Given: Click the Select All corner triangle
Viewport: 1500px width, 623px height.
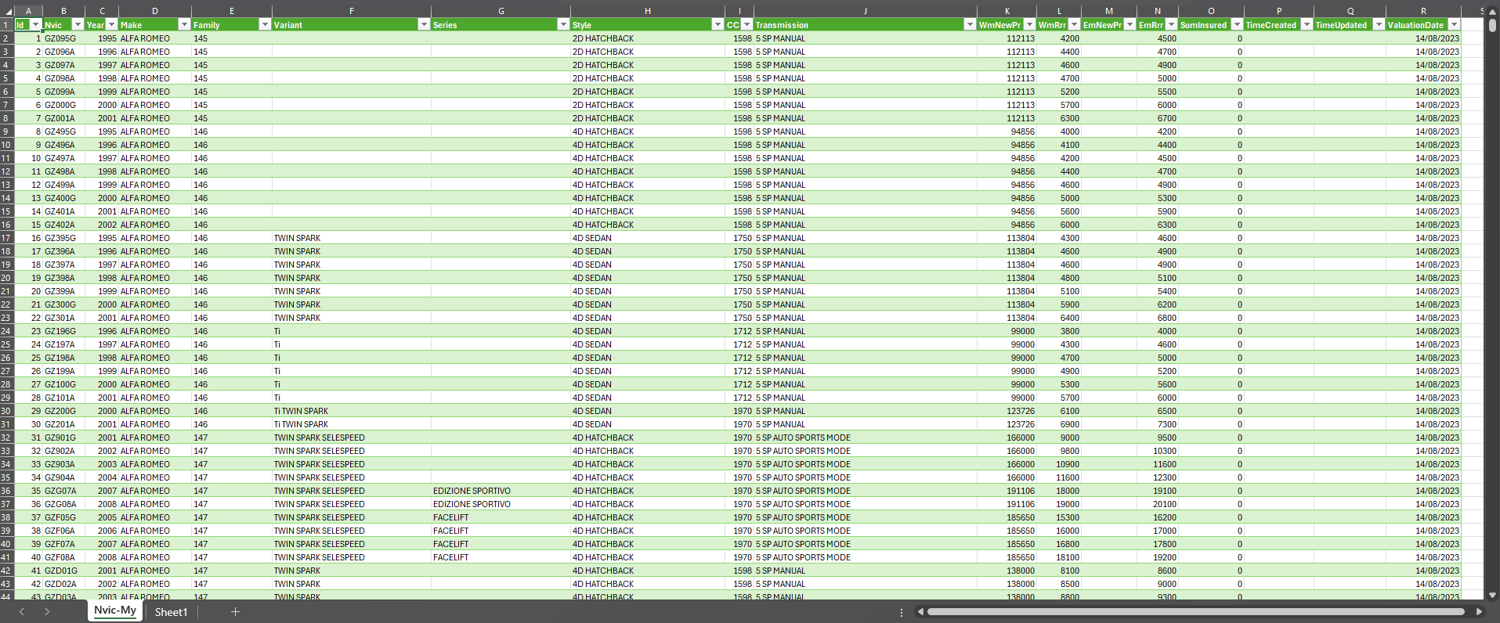Looking at the screenshot, I should coord(7,11).
